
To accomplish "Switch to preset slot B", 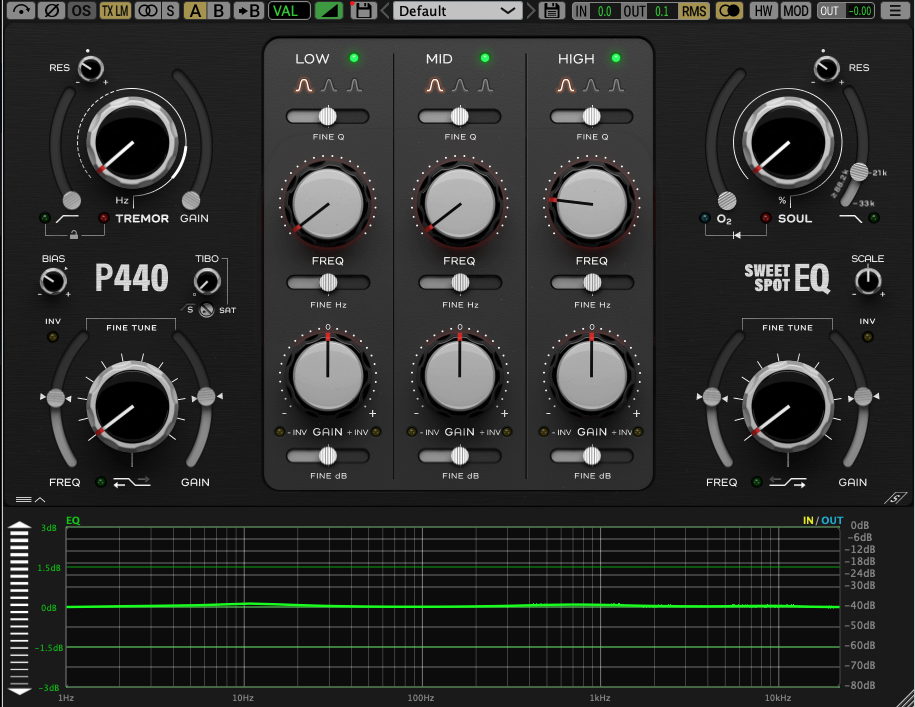I will (216, 10).
